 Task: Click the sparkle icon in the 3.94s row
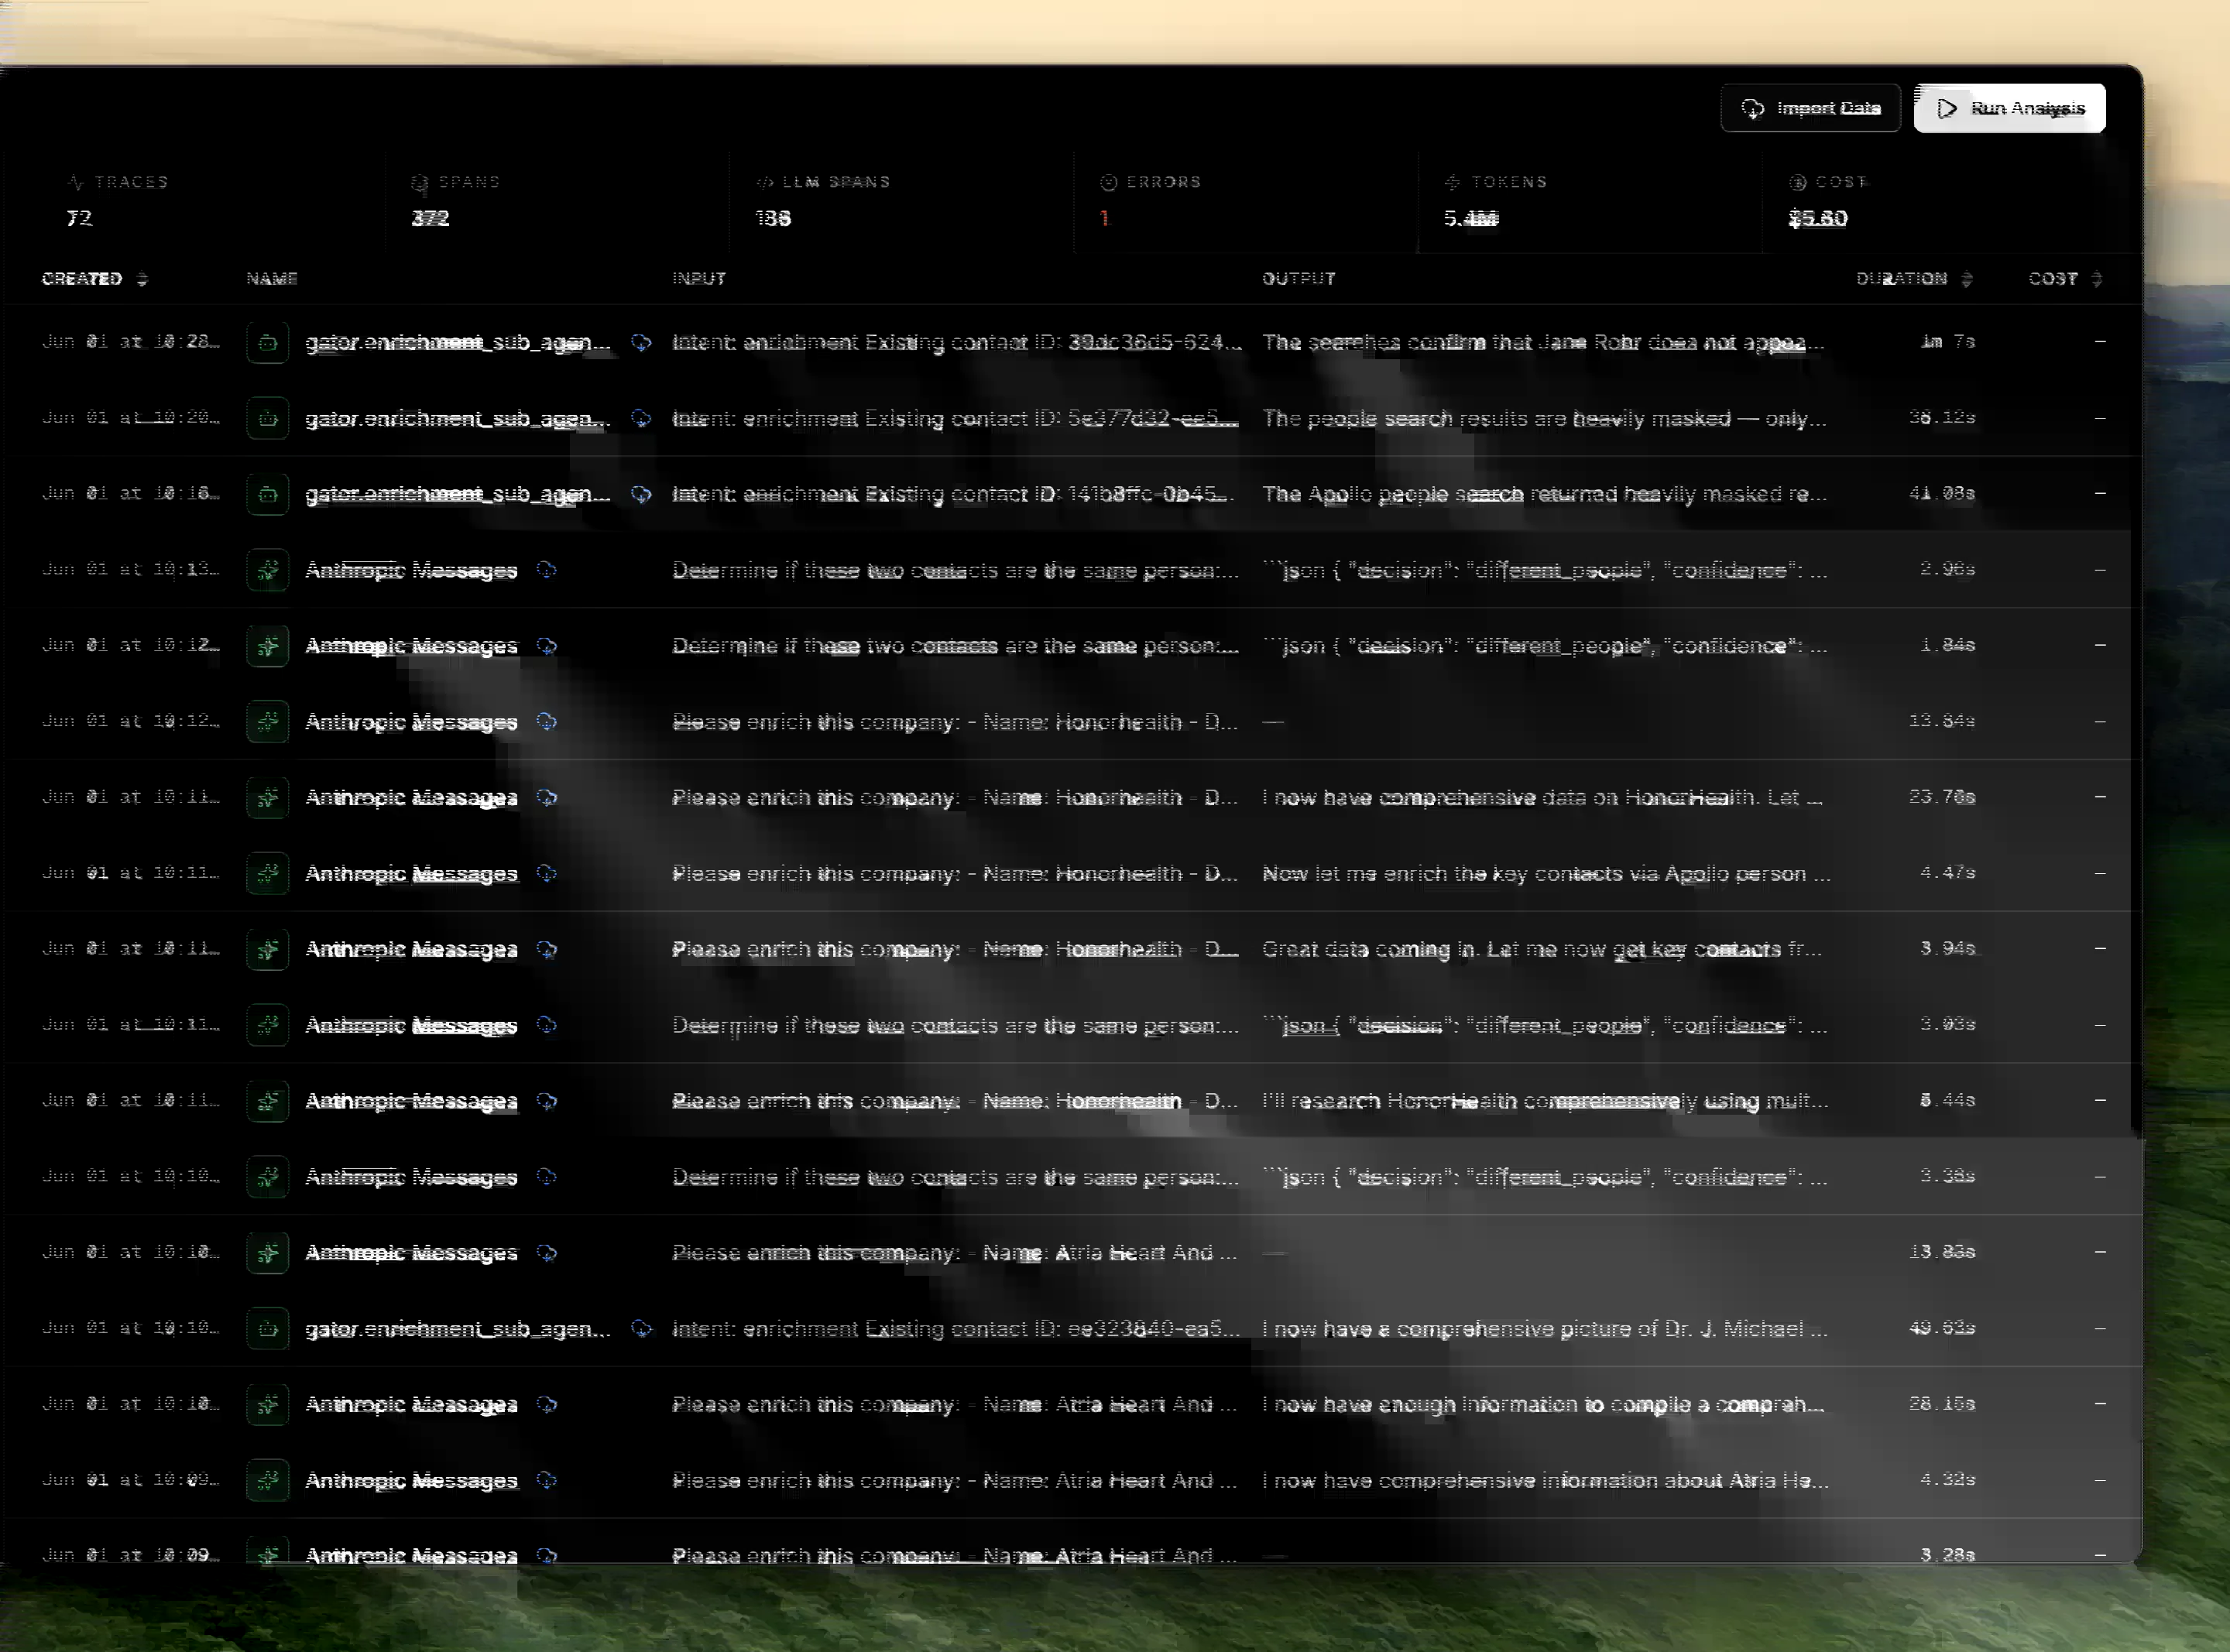click(268, 950)
